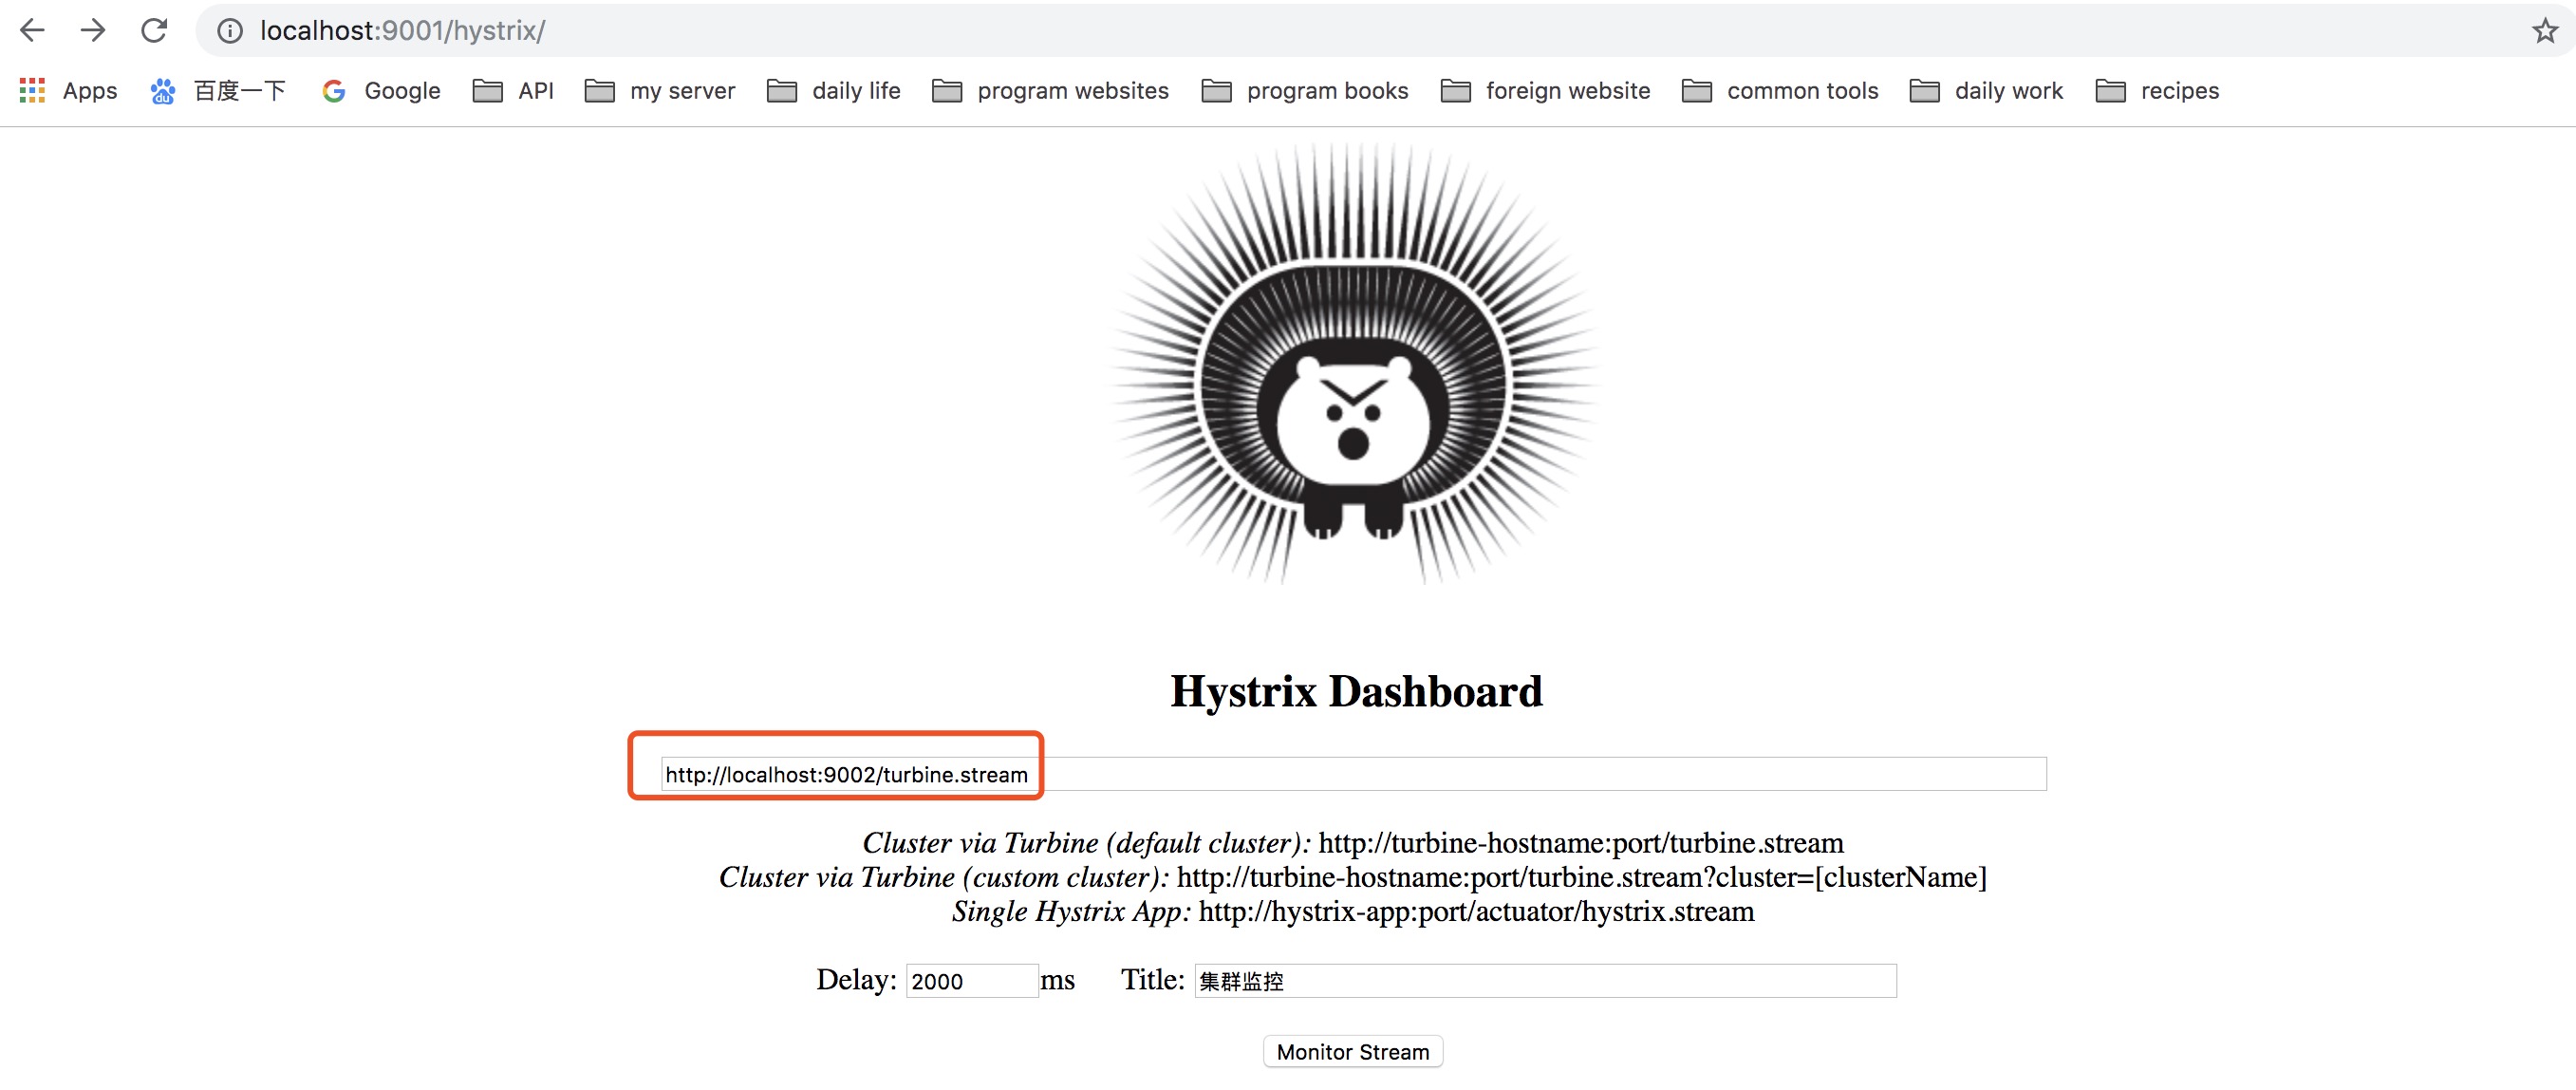Open the 百度一下 bookmark
Viewport: 2576px width, 1090px height.
coord(218,91)
